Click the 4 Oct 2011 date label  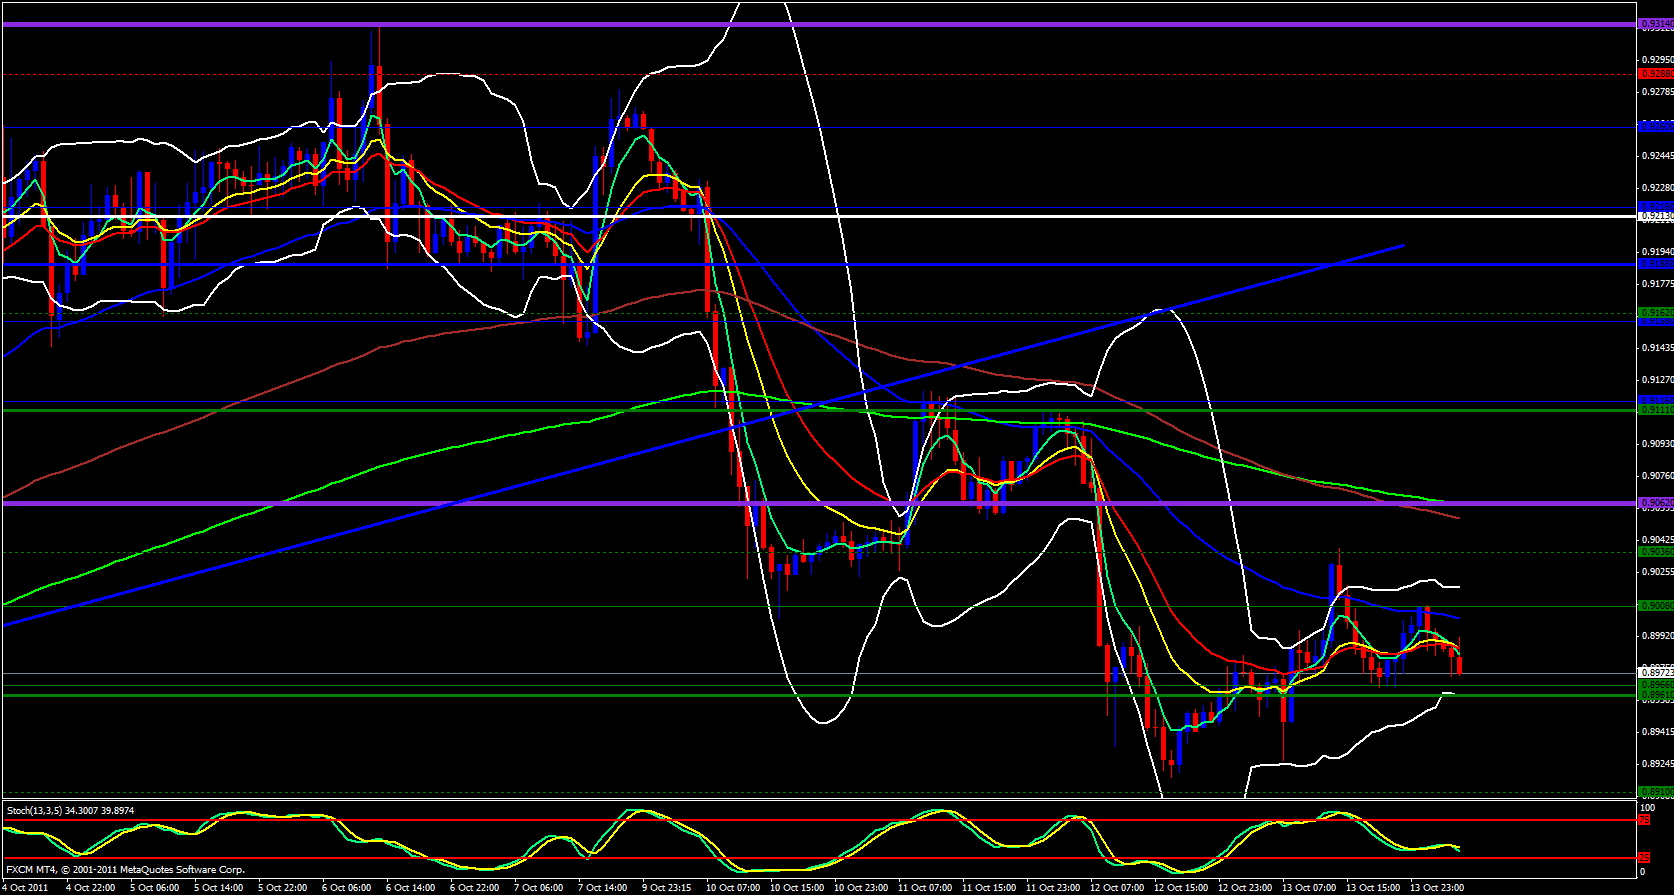(27, 887)
